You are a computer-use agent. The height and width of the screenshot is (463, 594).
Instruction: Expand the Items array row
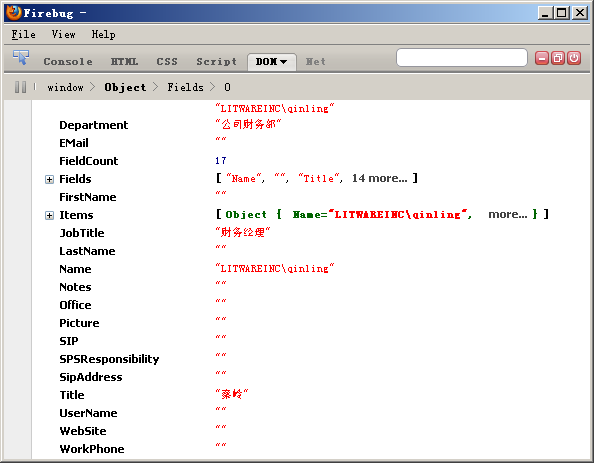tap(49, 215)
